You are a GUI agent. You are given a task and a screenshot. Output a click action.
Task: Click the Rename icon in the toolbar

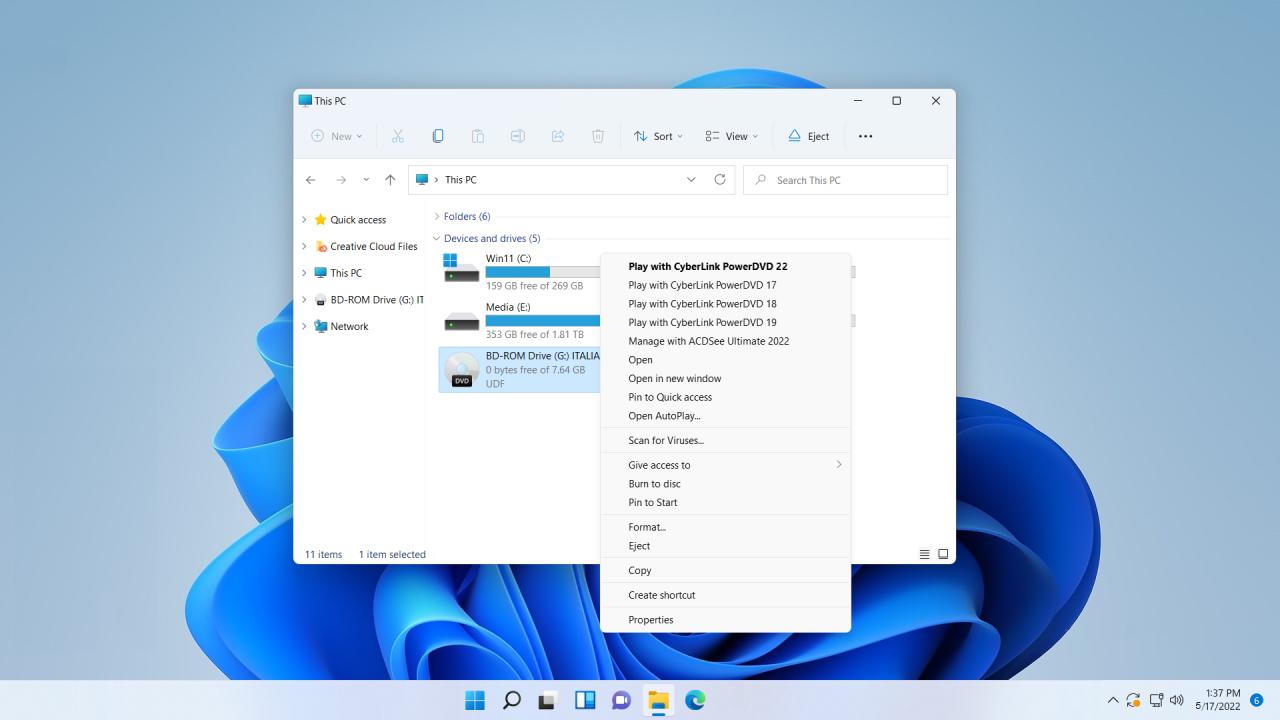tap(518, 135)
